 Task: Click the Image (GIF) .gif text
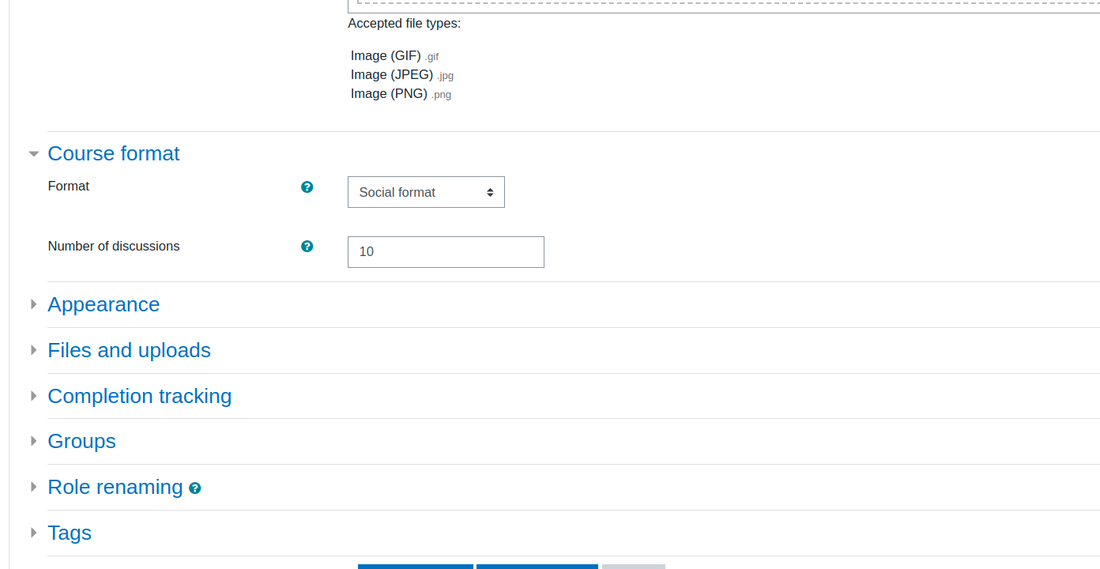395,56
